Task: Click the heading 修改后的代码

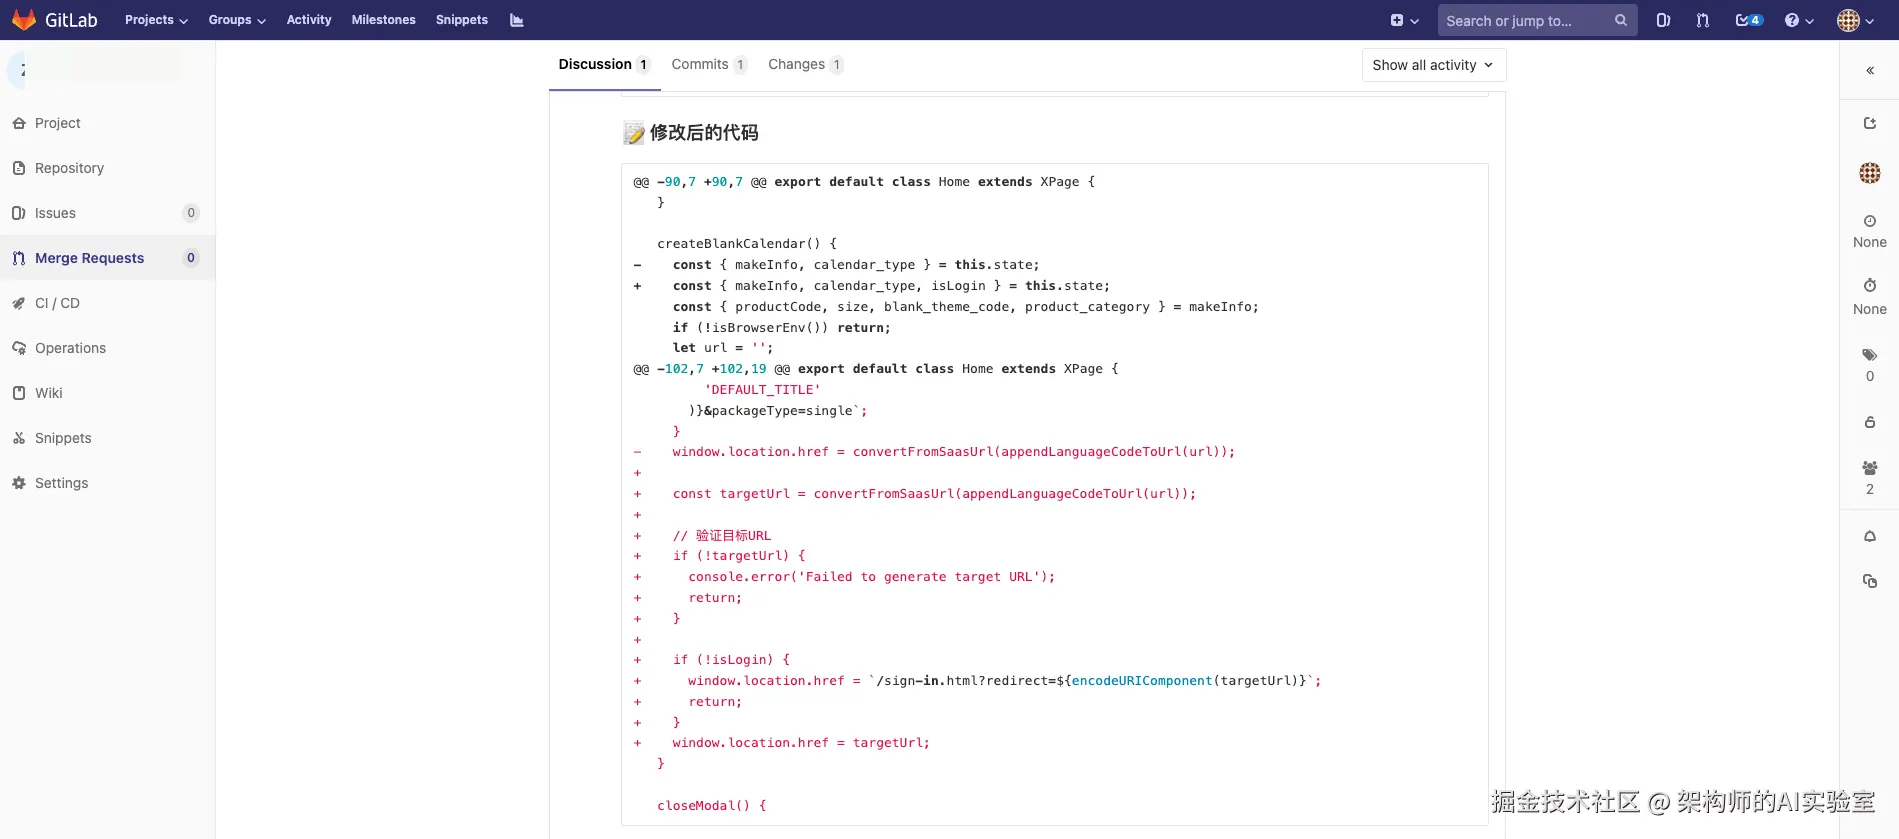Action: click(x=704, y=133)
